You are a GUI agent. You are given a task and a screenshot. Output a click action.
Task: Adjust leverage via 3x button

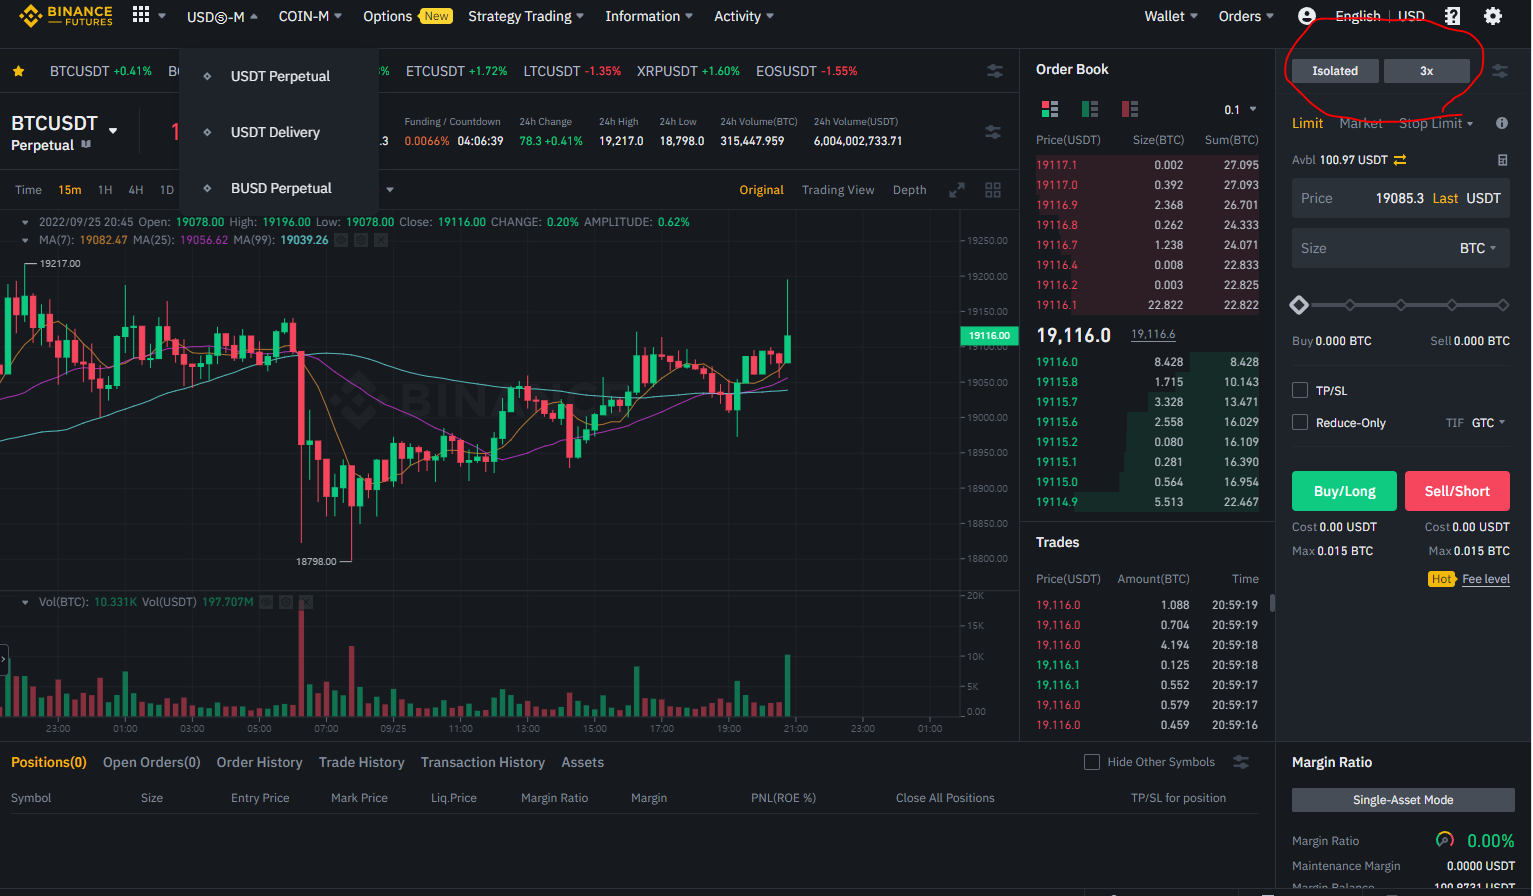coord(1426,71)
